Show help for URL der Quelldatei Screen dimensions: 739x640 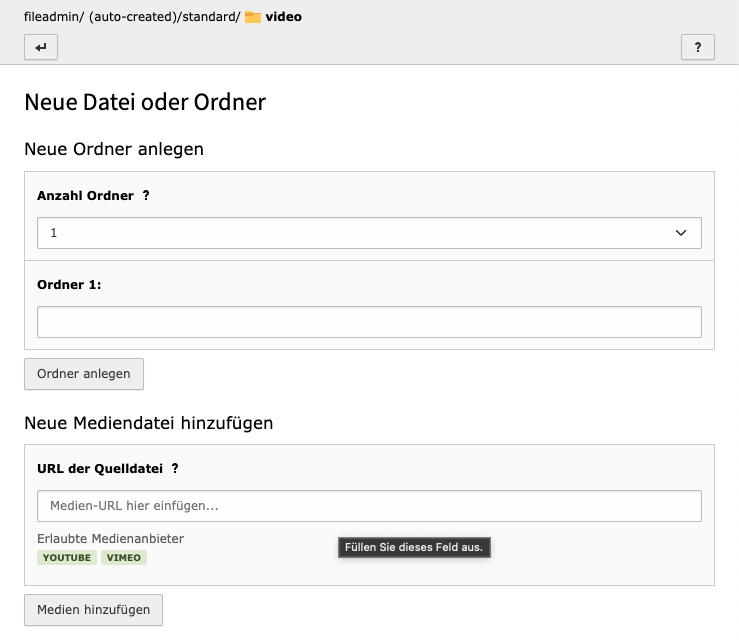[x=175, y=468]
